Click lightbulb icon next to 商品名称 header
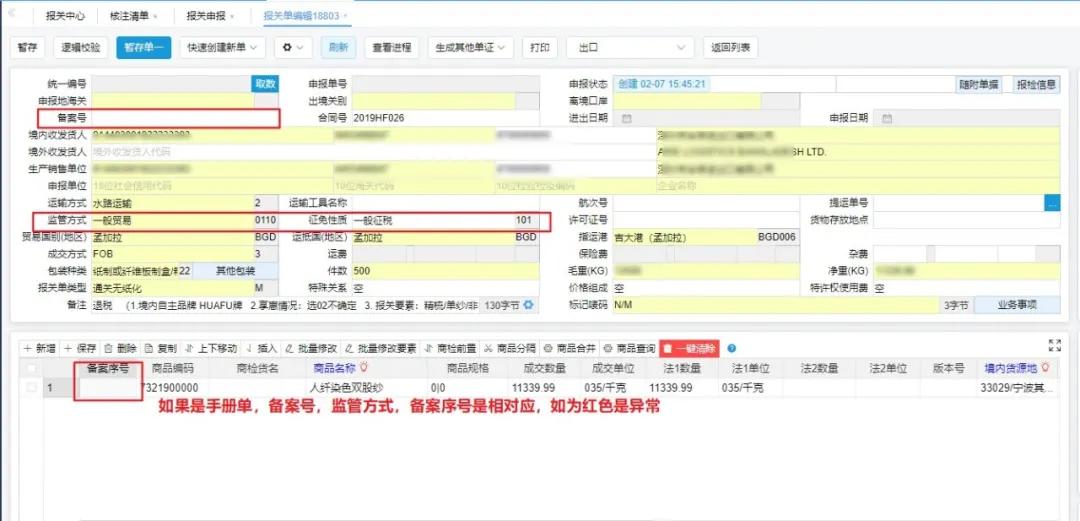This screenshot has width=1080, height=521. [364, 368]
